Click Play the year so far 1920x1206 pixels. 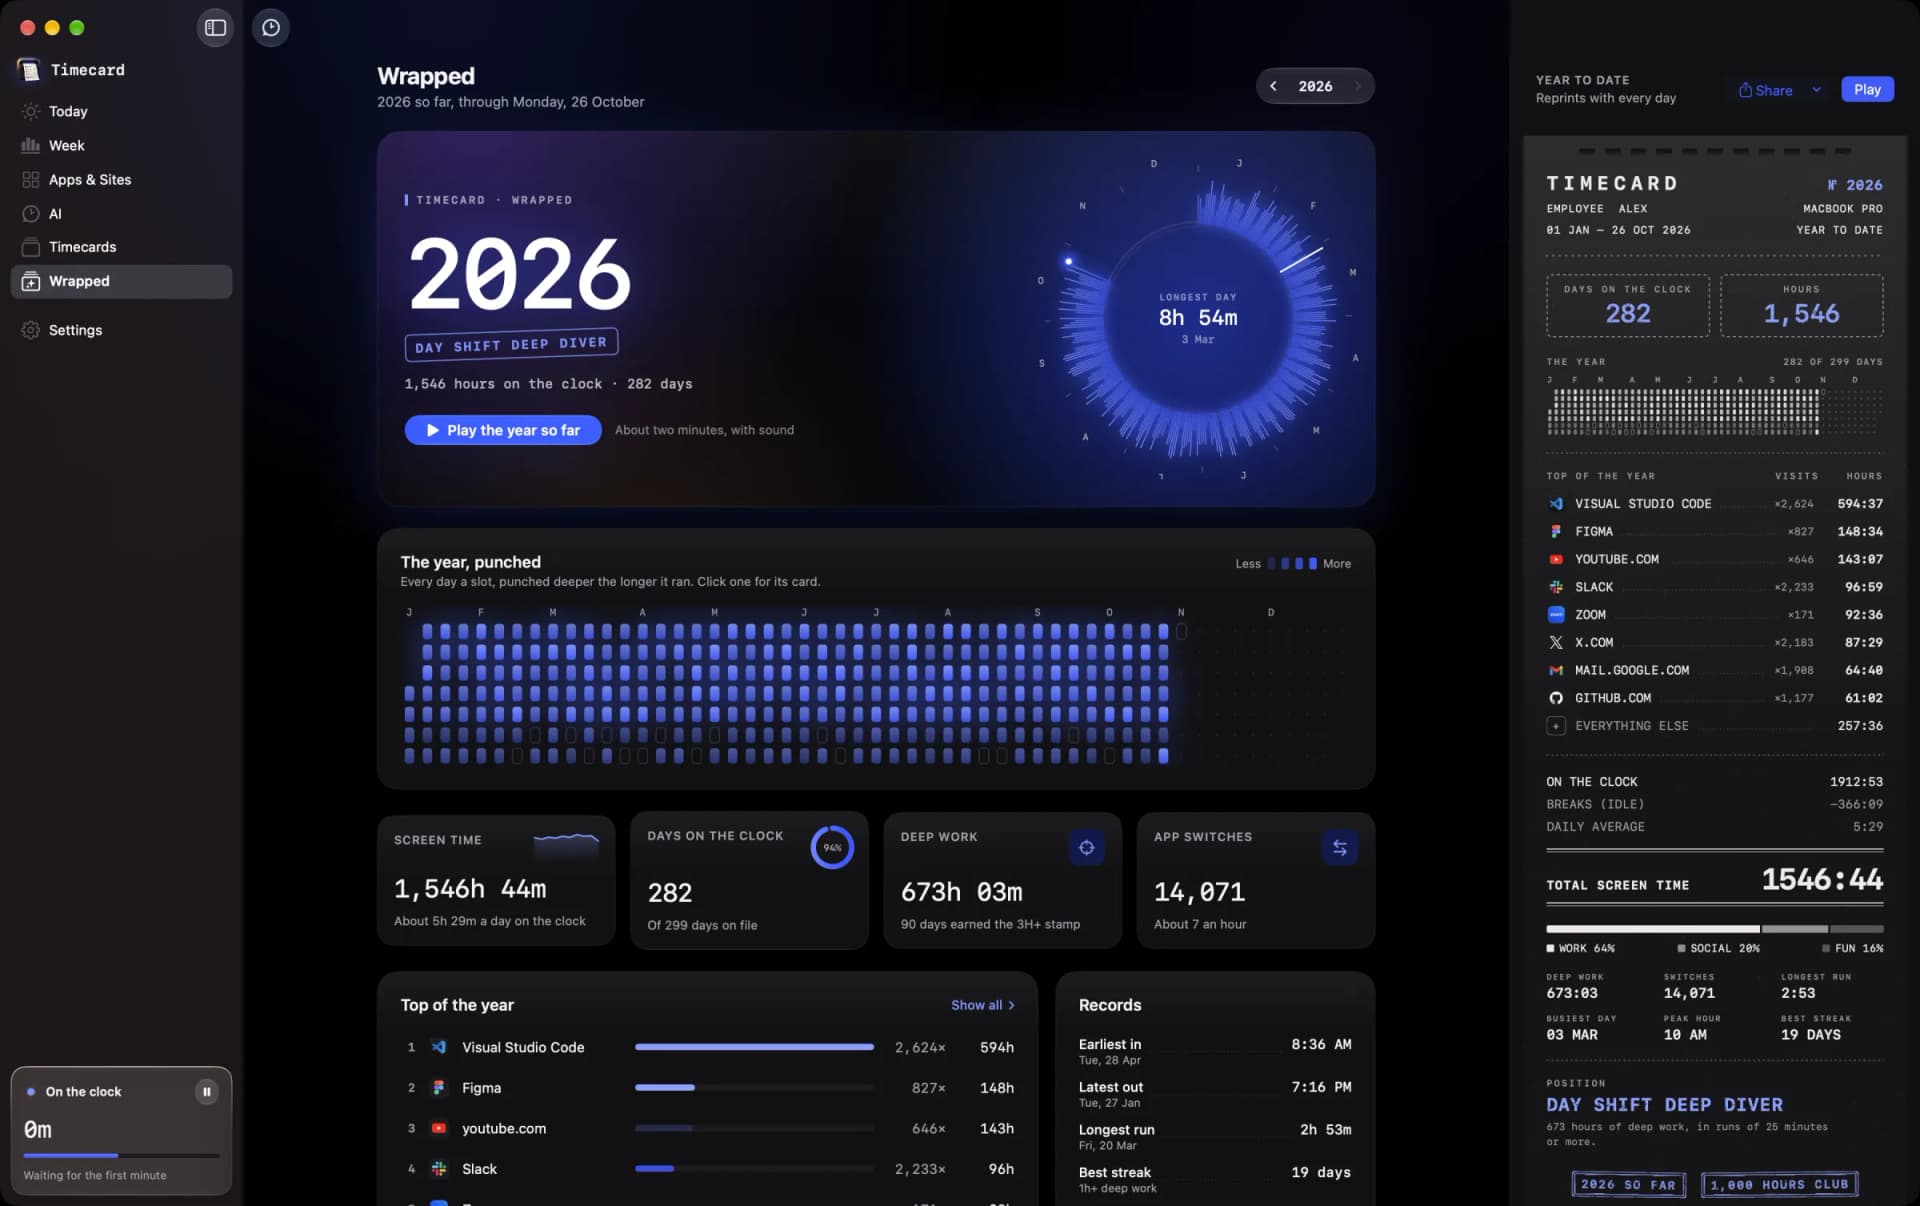503,430
